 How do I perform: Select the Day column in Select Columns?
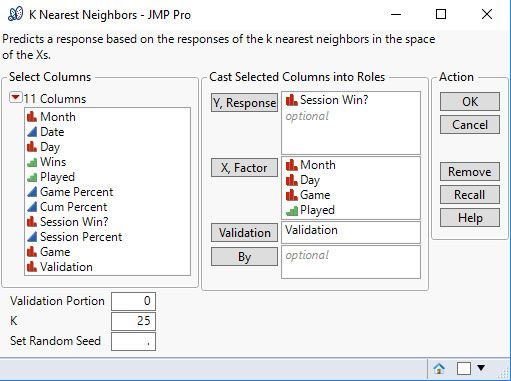coord(50,147)
